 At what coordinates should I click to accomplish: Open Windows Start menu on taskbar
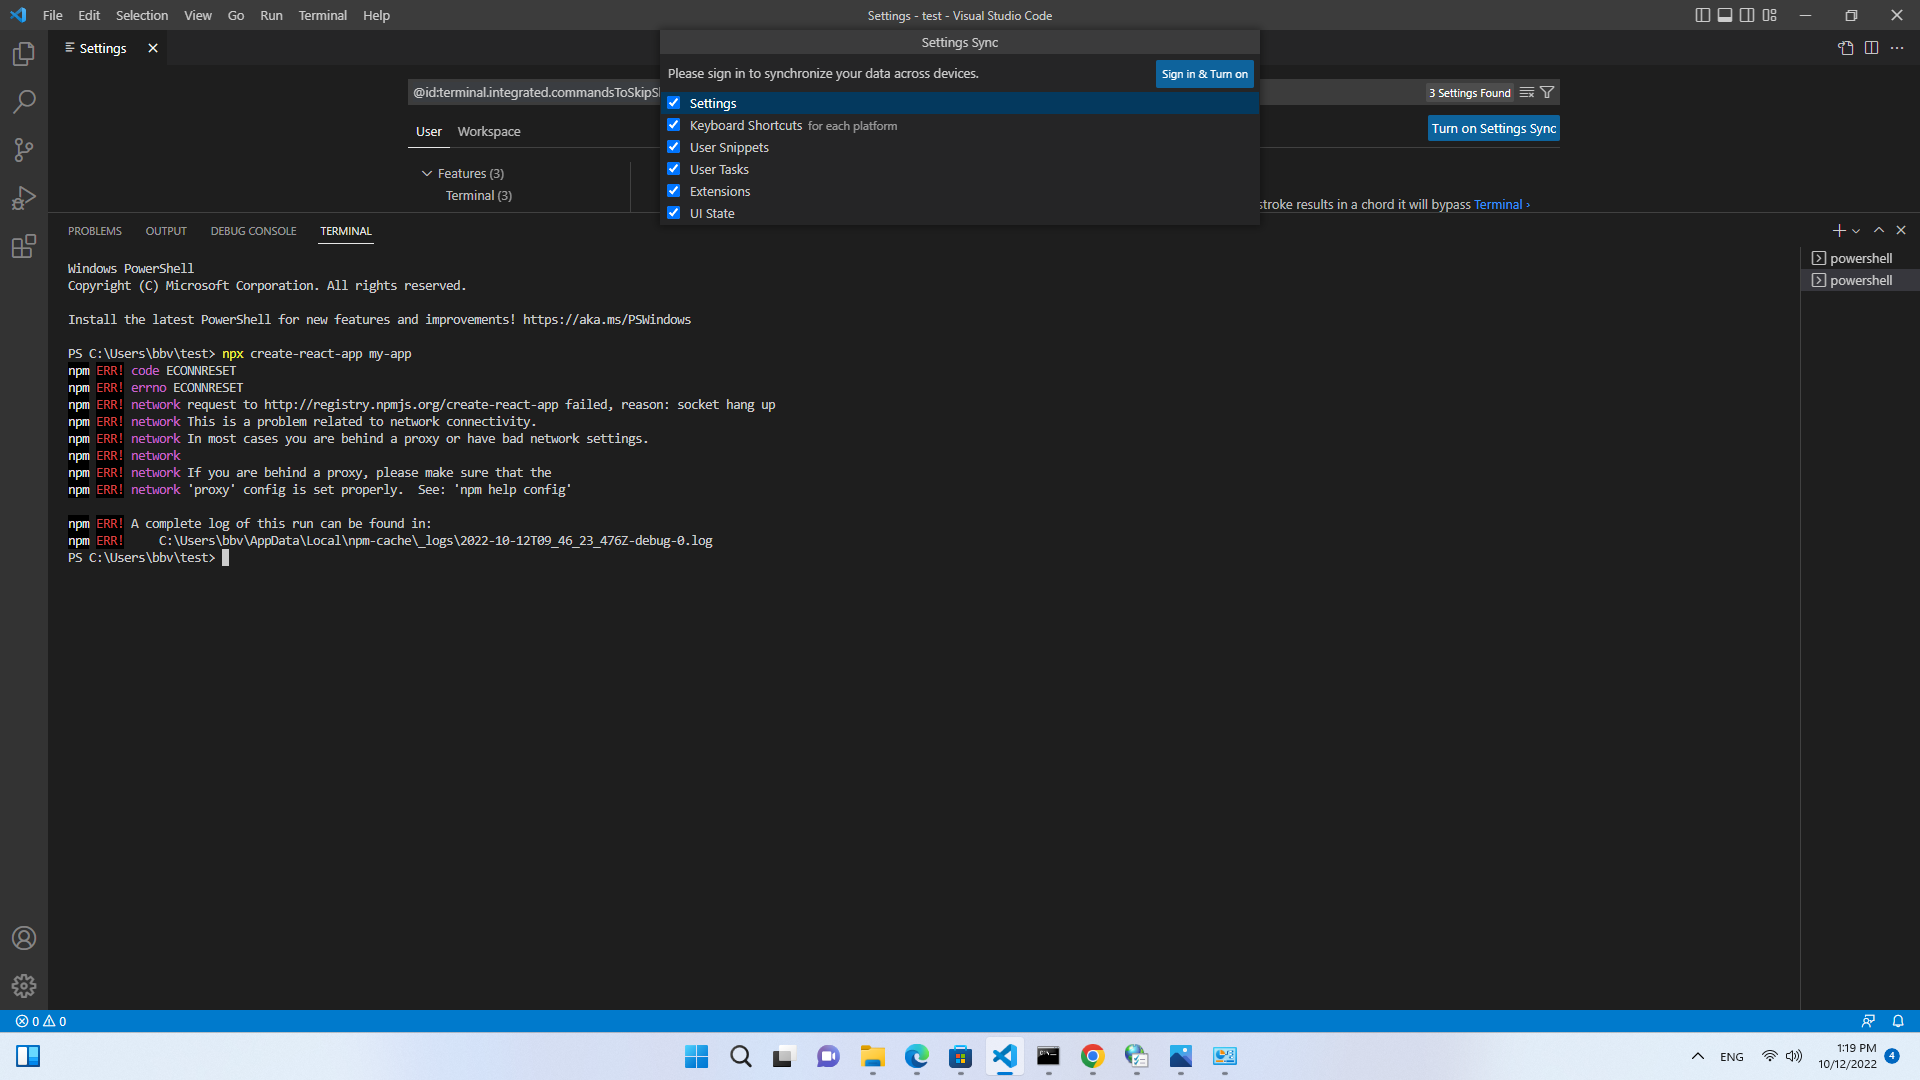[696, 1056]
